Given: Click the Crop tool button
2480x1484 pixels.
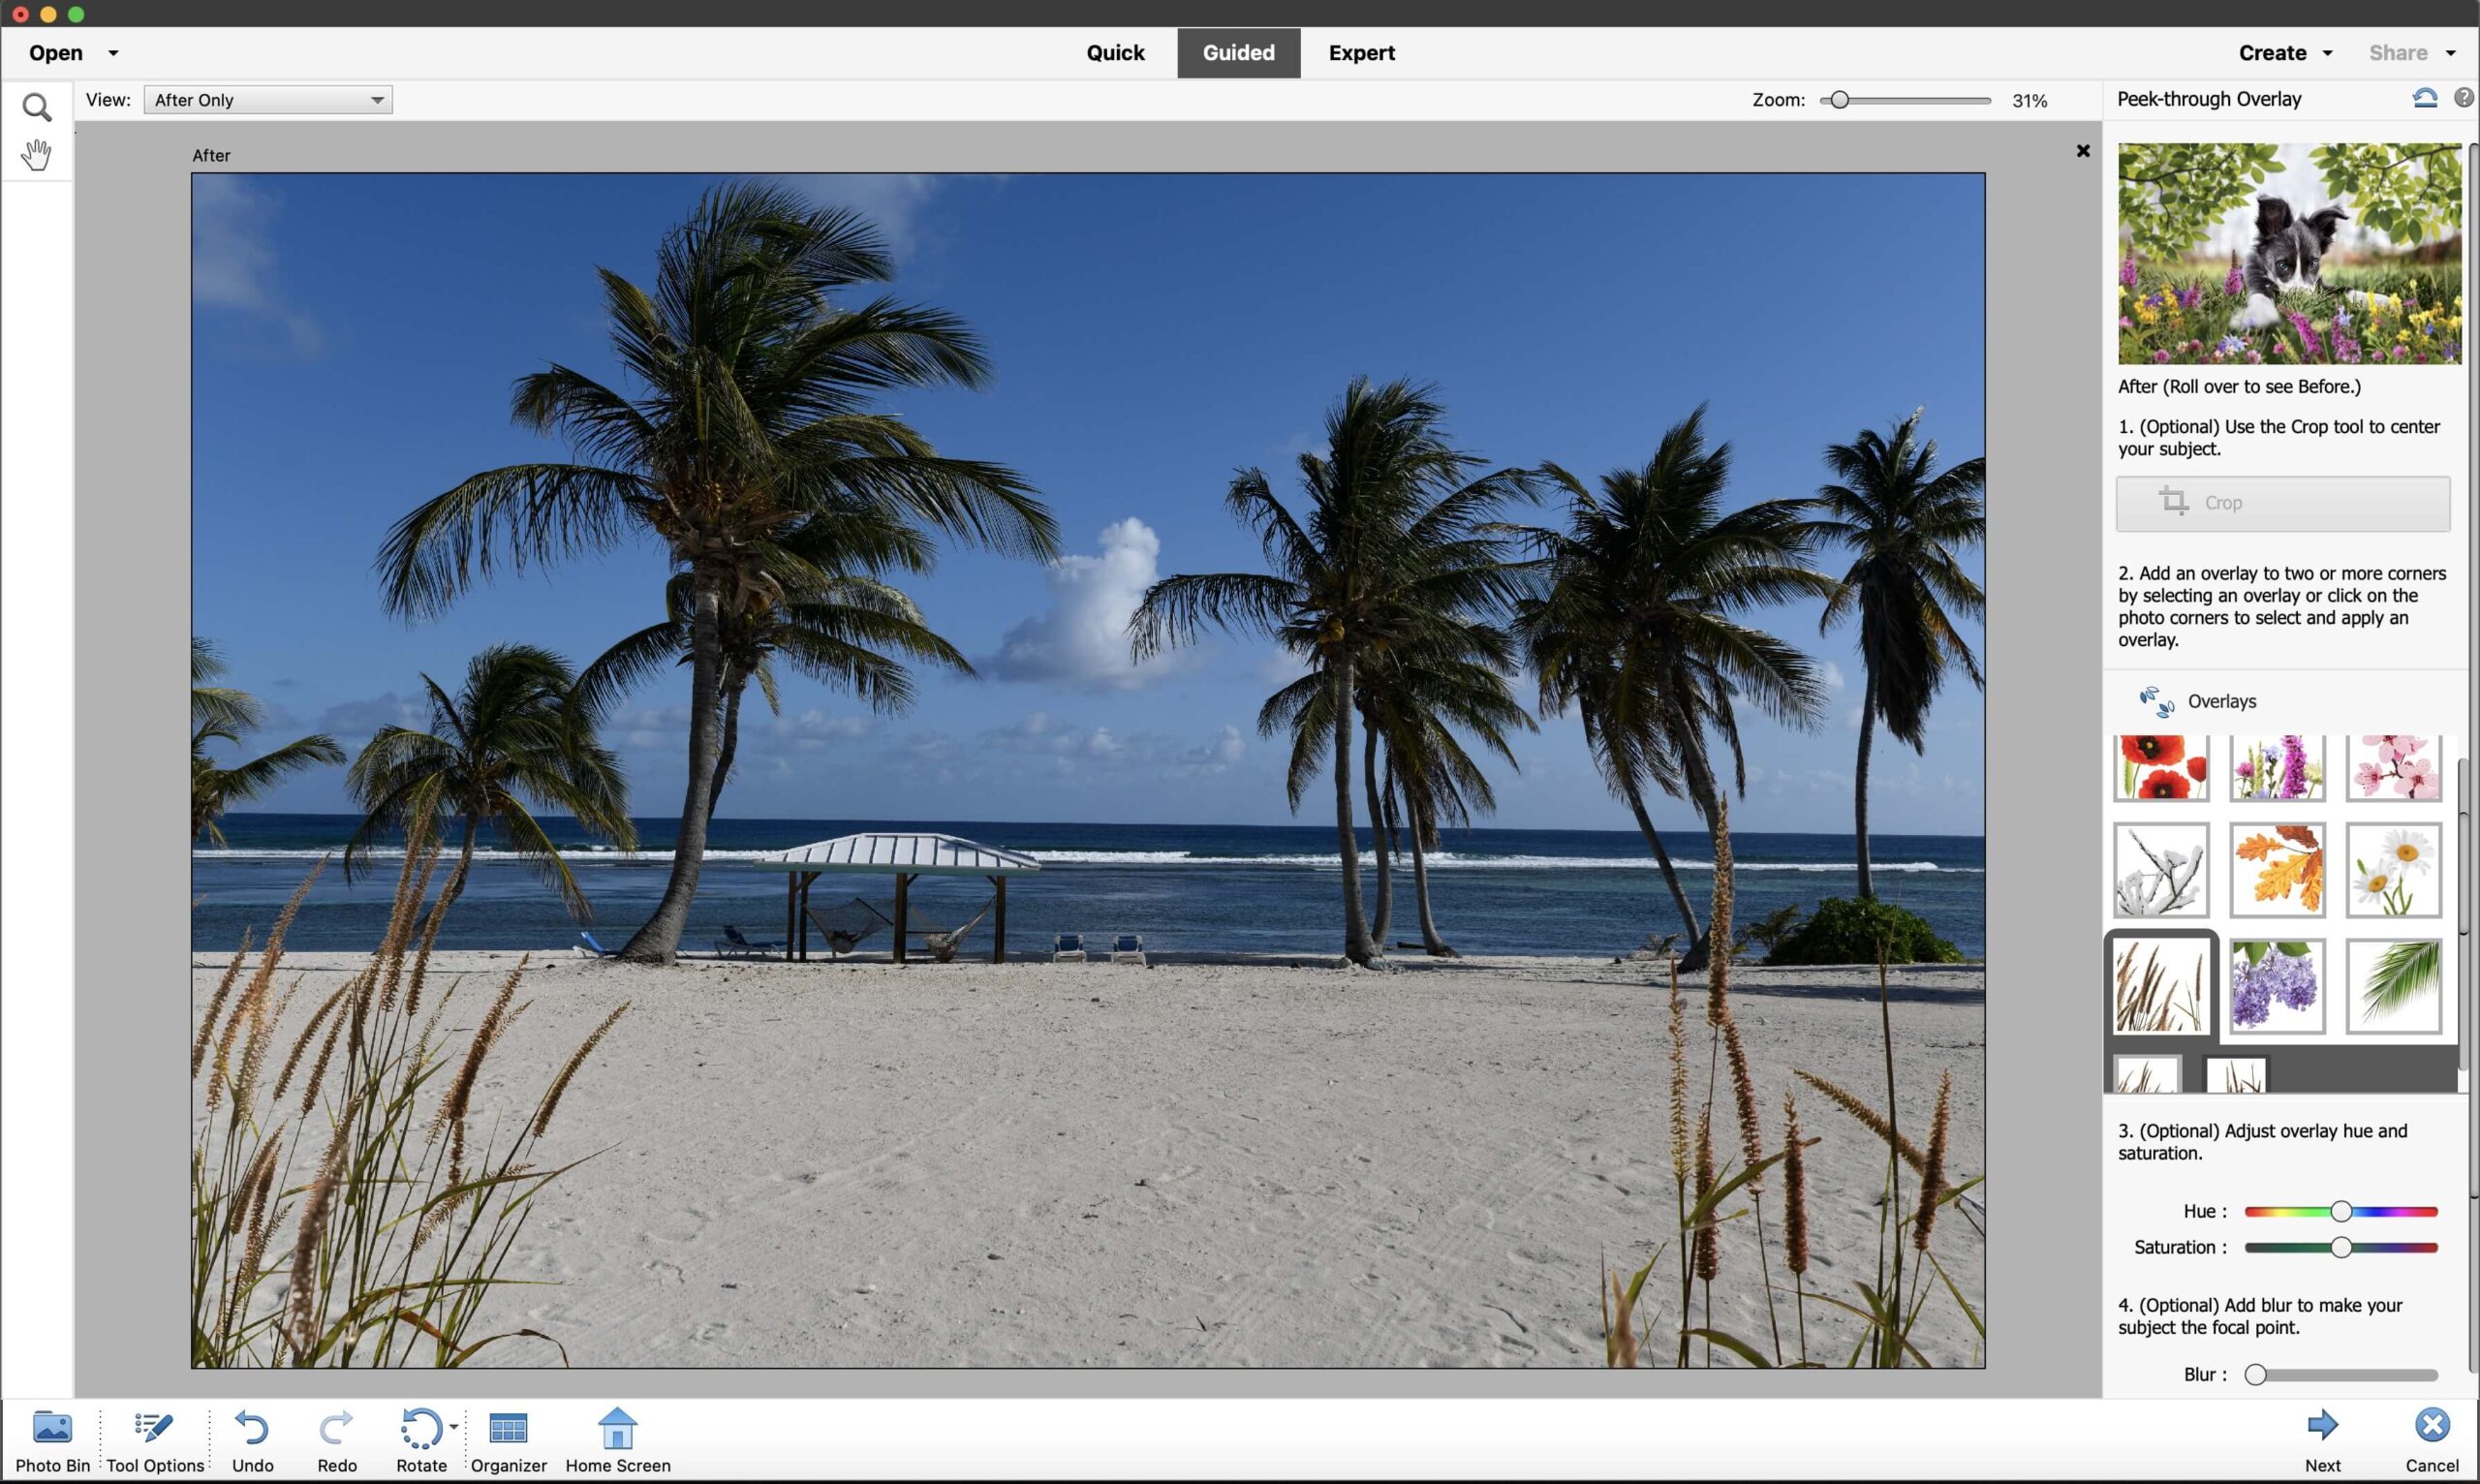Looking at the screenshot, I should click(x=2284, y=502).
